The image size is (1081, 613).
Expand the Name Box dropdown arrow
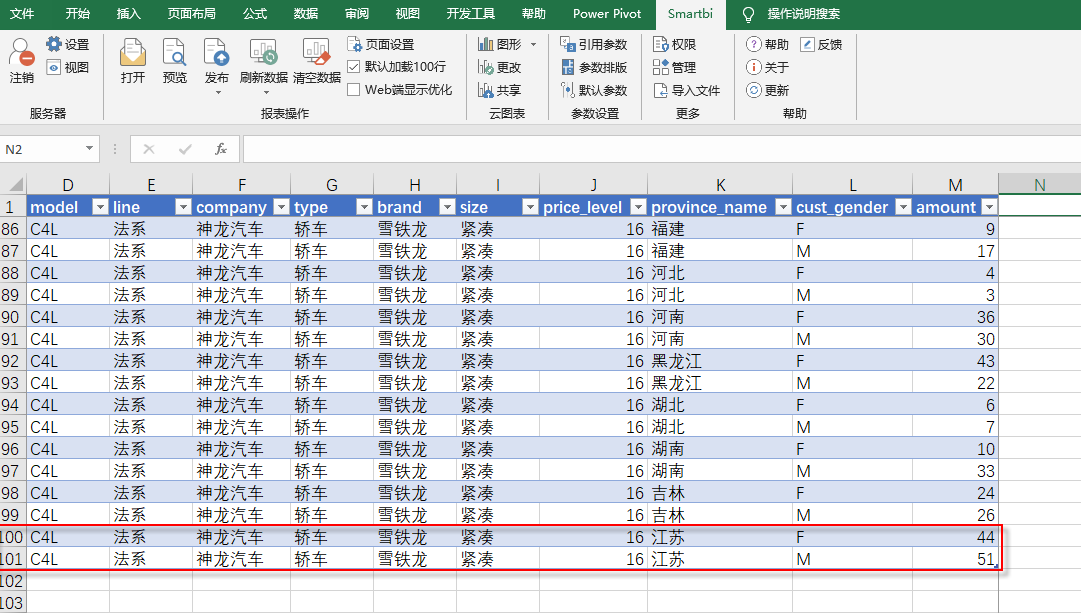(90, 149)
